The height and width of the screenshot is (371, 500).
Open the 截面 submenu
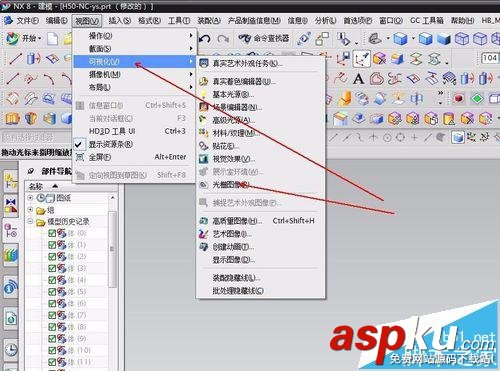(134, 48)
